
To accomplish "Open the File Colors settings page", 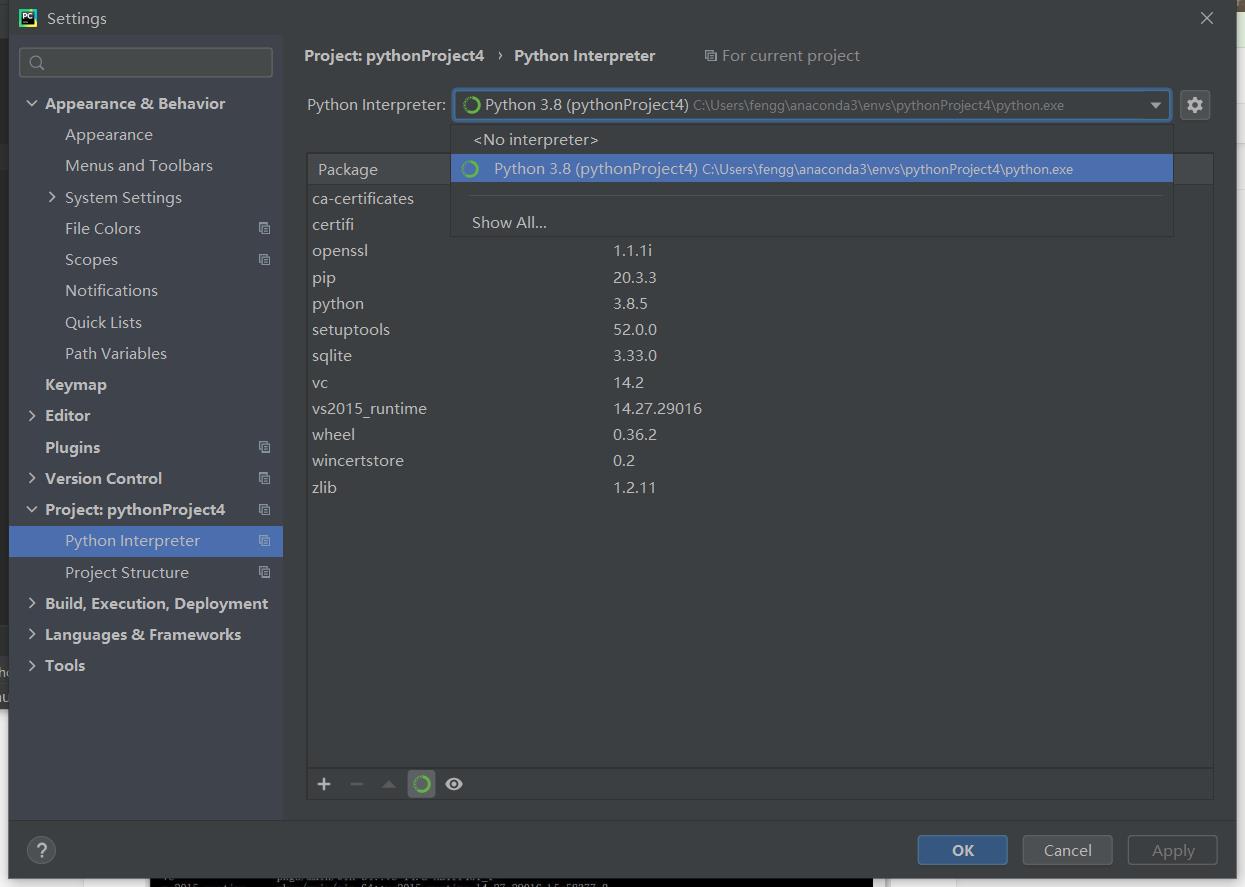I will [x=103, y=228].
